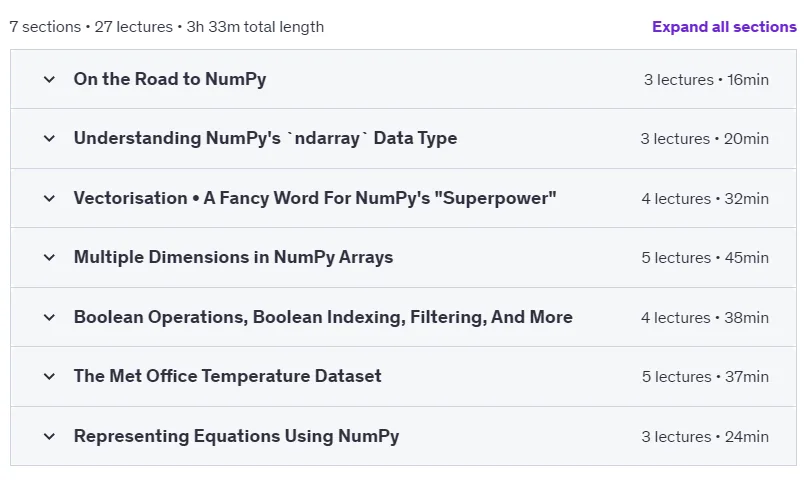The width and height of the screenshot is (808, 482).
Task: Open The Met Office Temperature Dataset title
Action: click(228, 376)
